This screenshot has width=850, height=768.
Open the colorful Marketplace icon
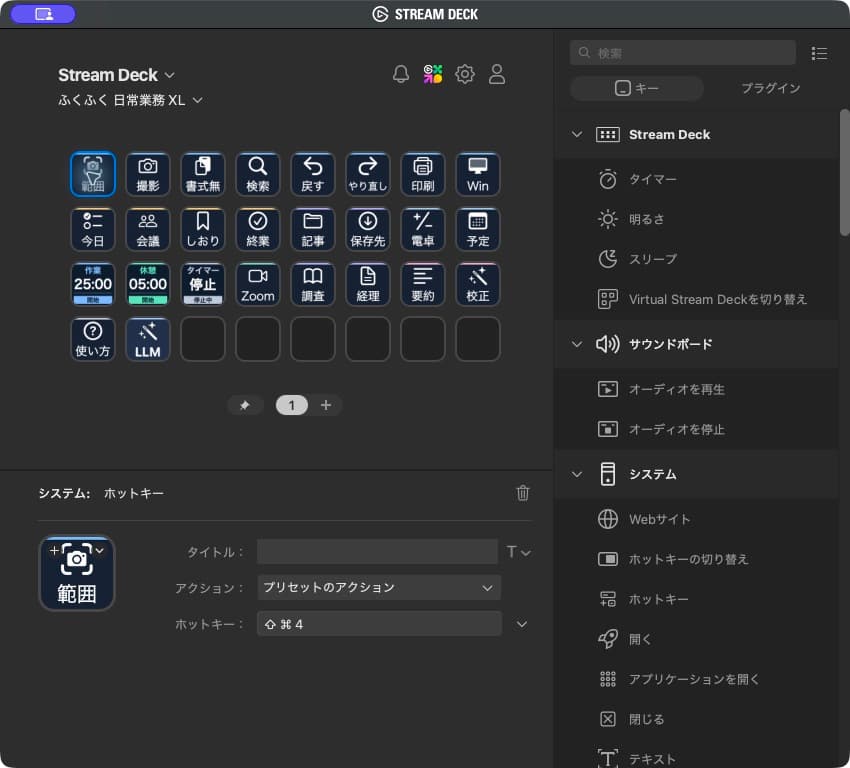(x=433, y=74)
